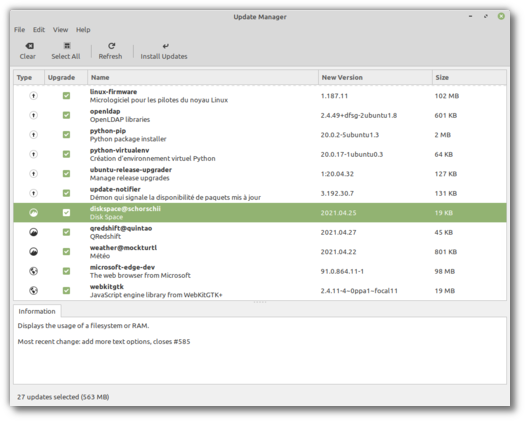Open the Help menu
The height and width of the screenshot is (422, 526).
coord(83,30)
